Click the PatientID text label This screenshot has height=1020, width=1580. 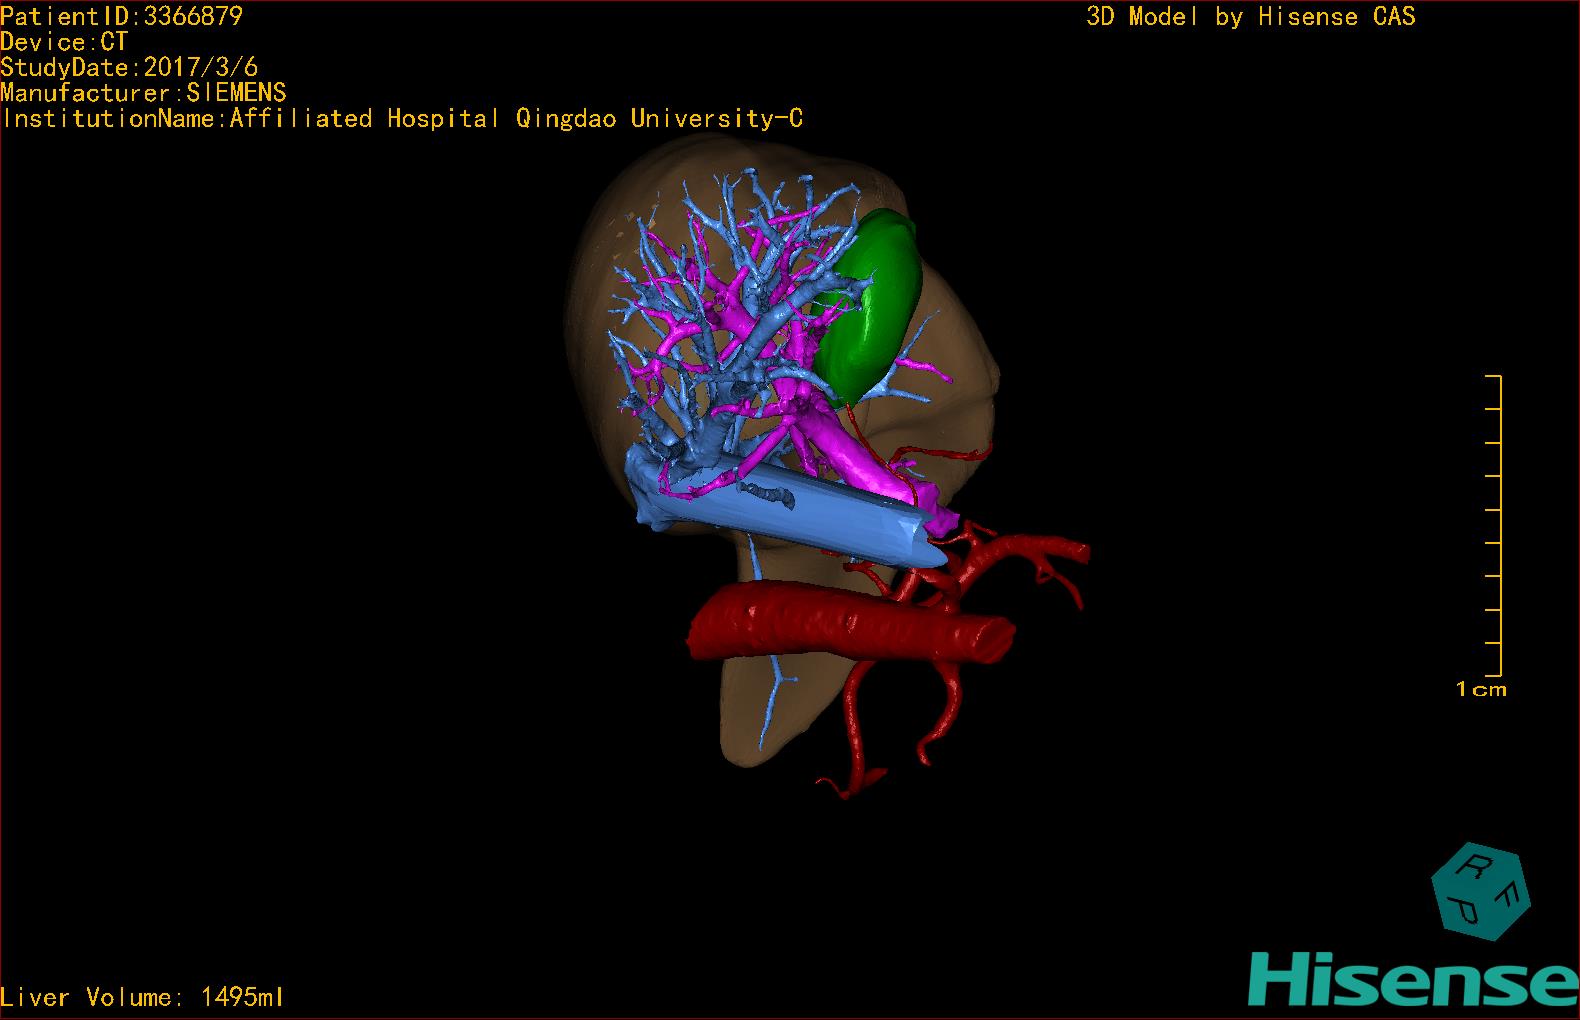121,16
